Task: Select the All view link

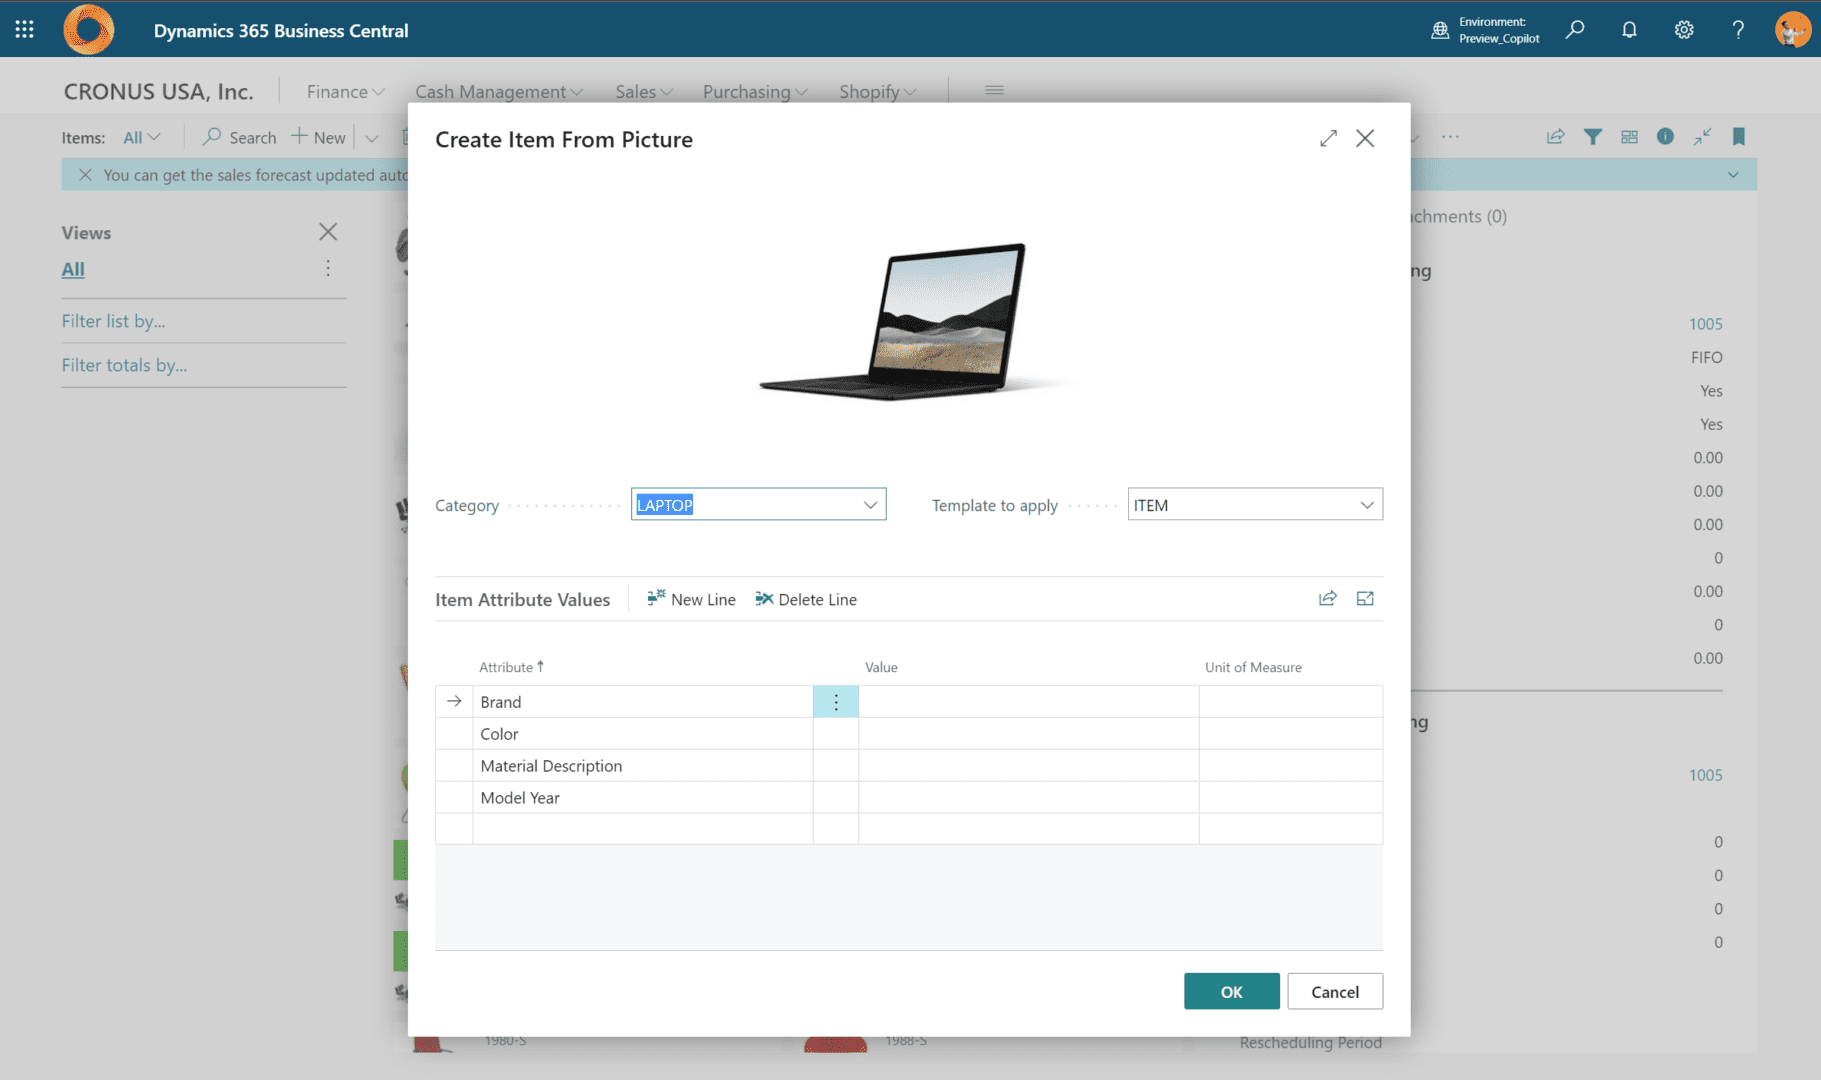Action: pyautogui.click(x=73, y=269)
